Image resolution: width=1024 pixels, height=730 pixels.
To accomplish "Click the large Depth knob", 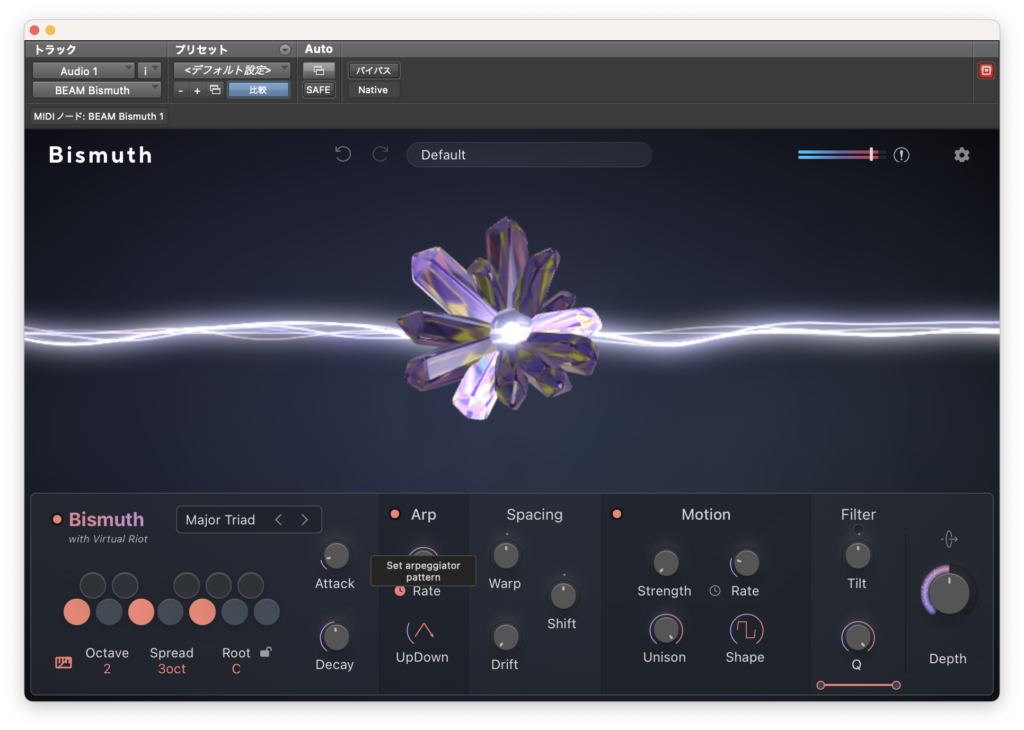I will [x=948, y=592].
